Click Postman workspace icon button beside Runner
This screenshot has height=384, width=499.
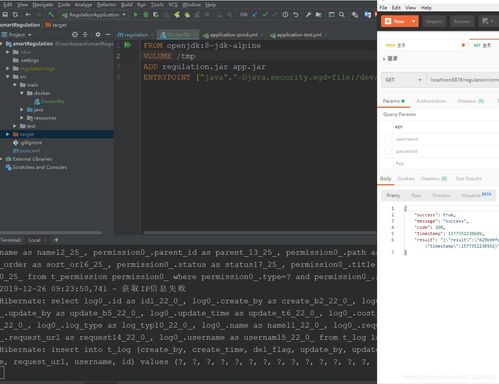488,21
